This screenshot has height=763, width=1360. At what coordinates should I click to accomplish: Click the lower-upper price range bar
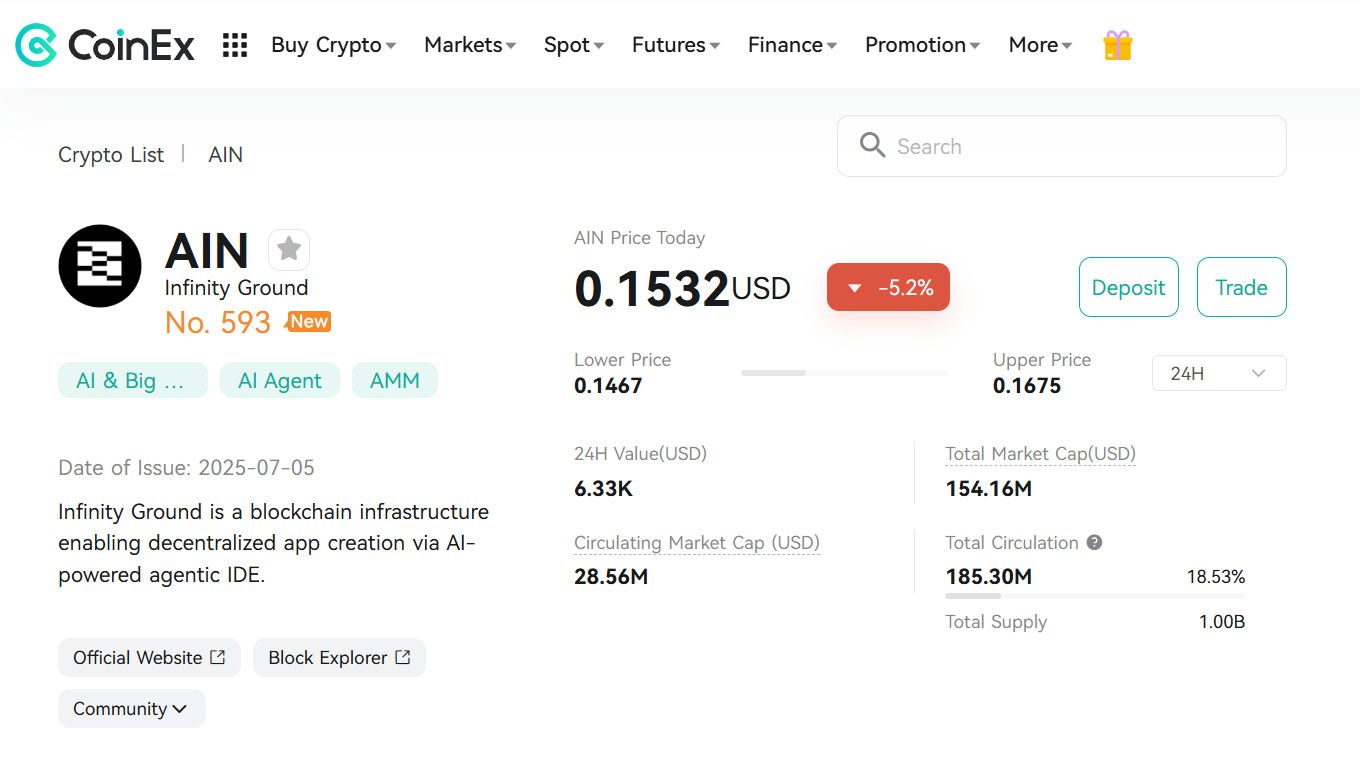pyautogui.click(x=844, y=373)
